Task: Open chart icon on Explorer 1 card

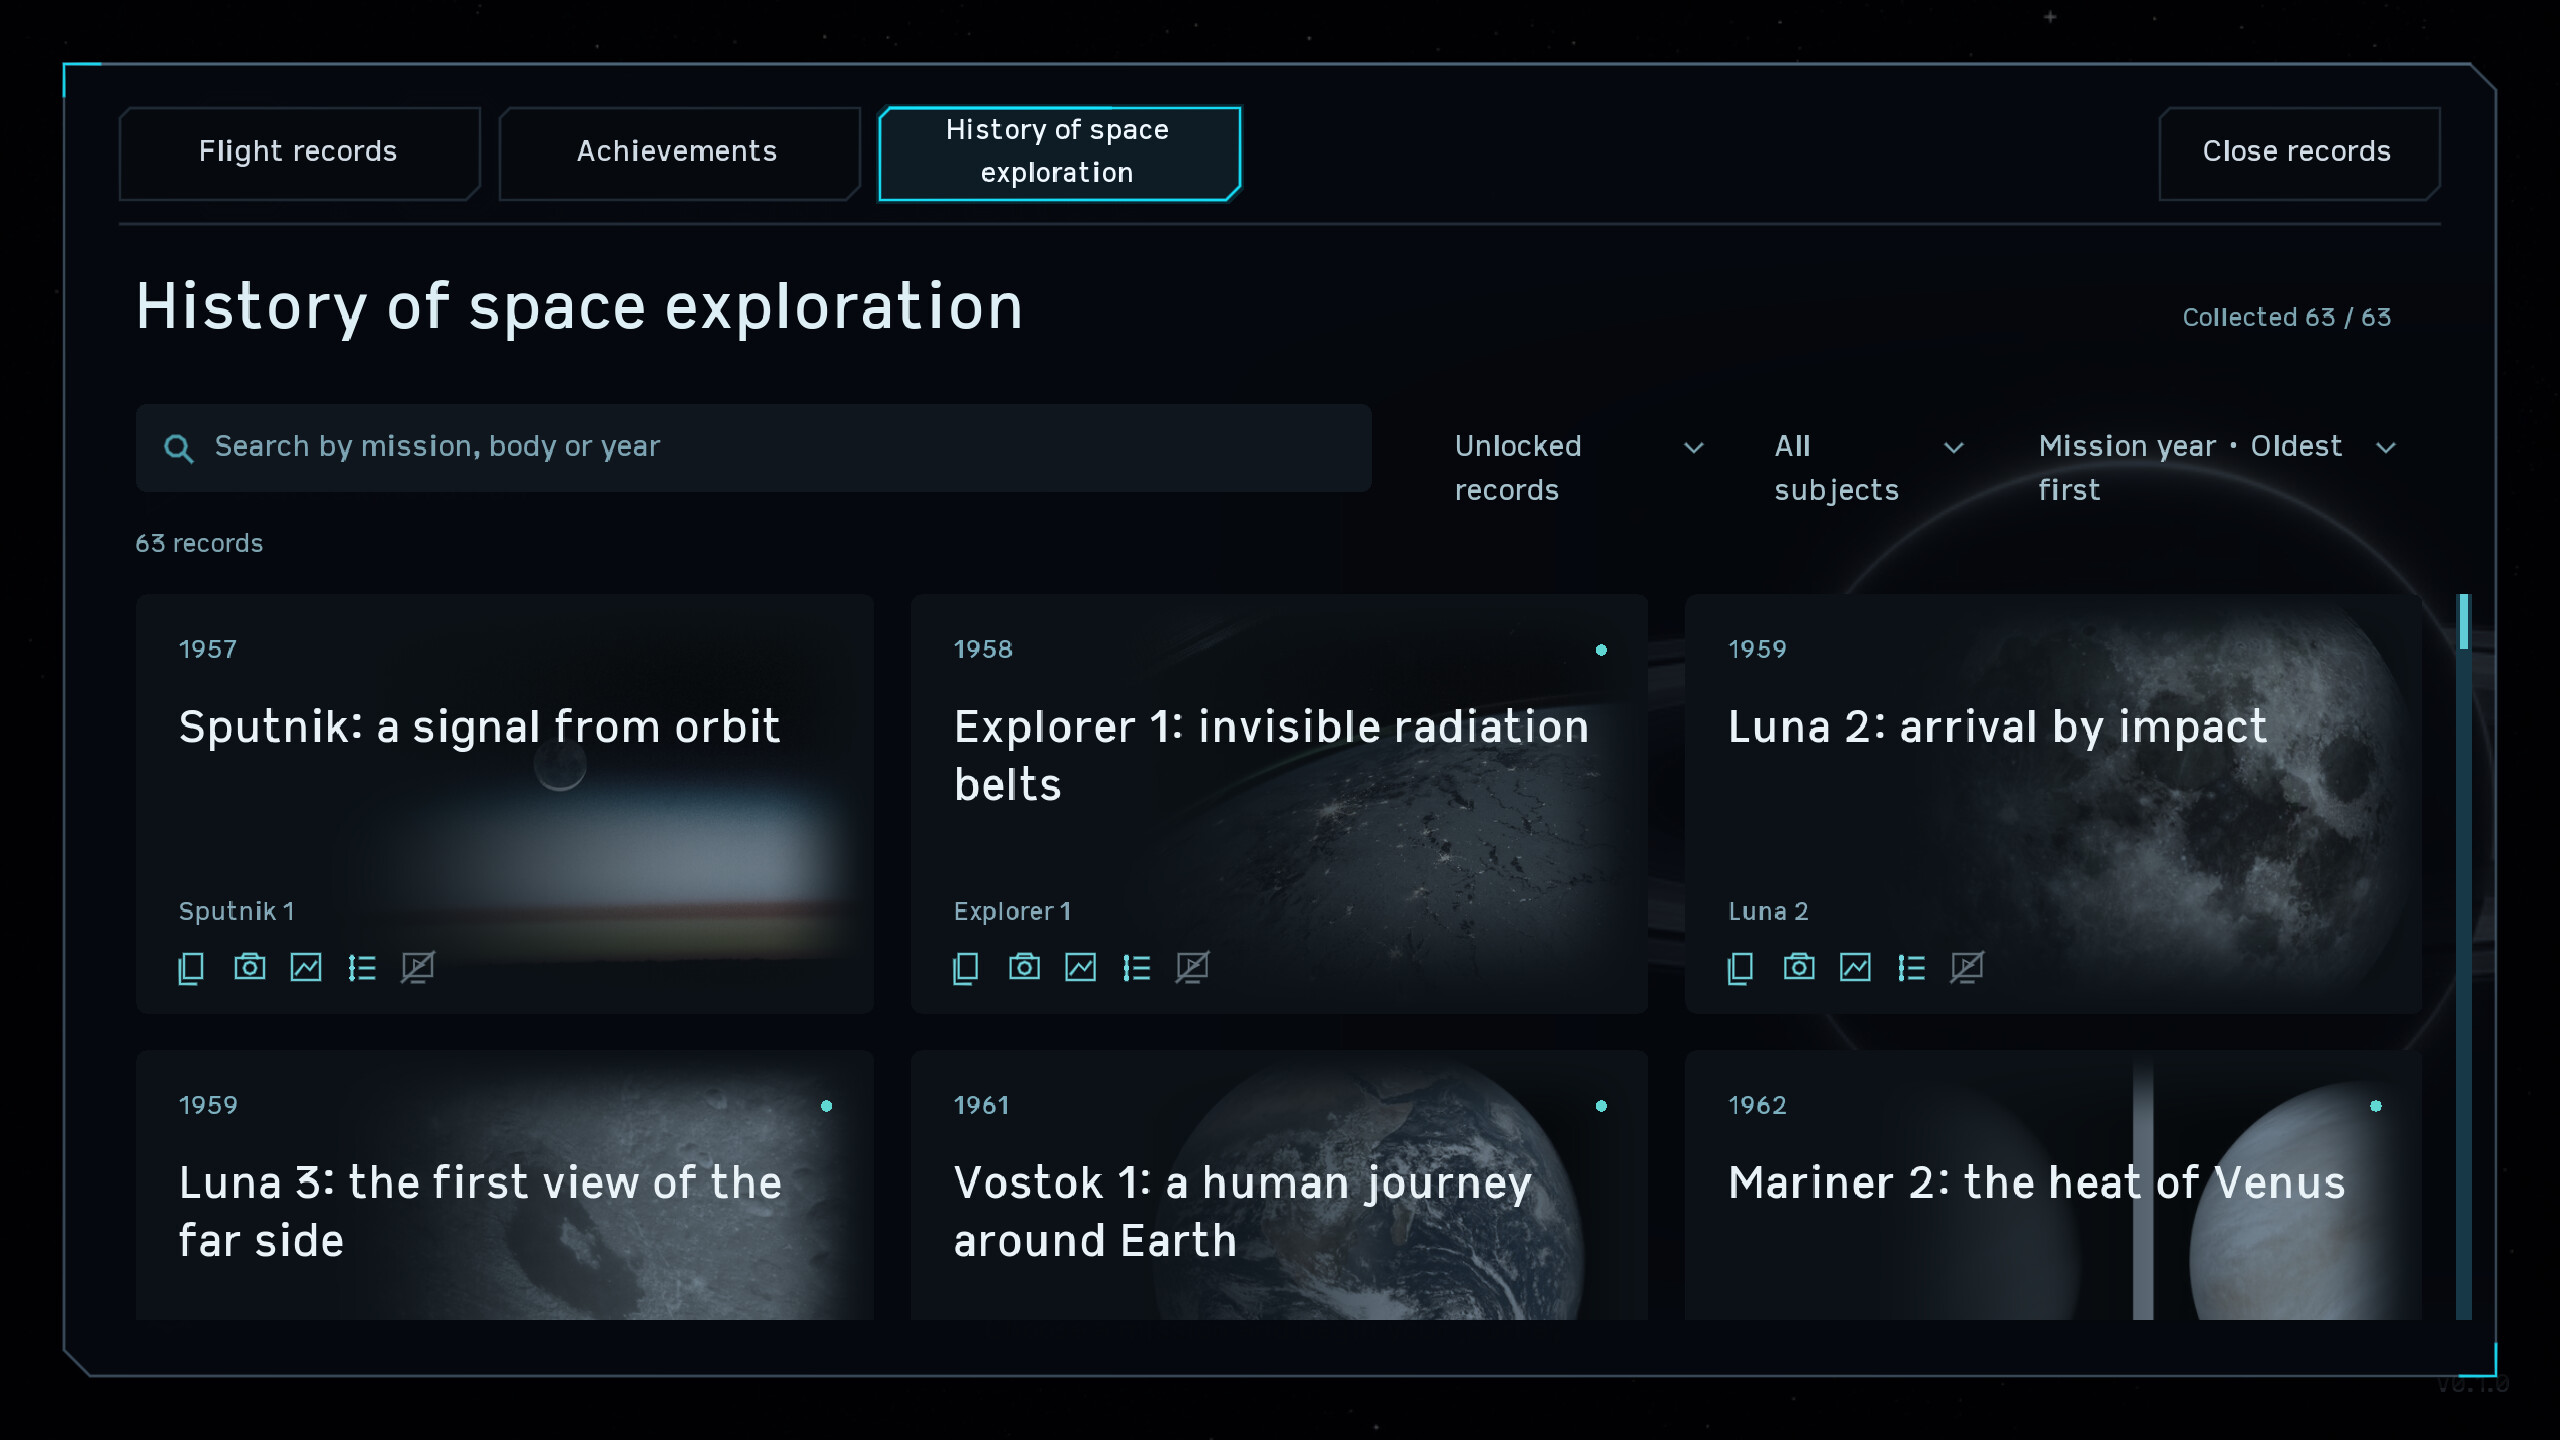Action: [1081, 967]
